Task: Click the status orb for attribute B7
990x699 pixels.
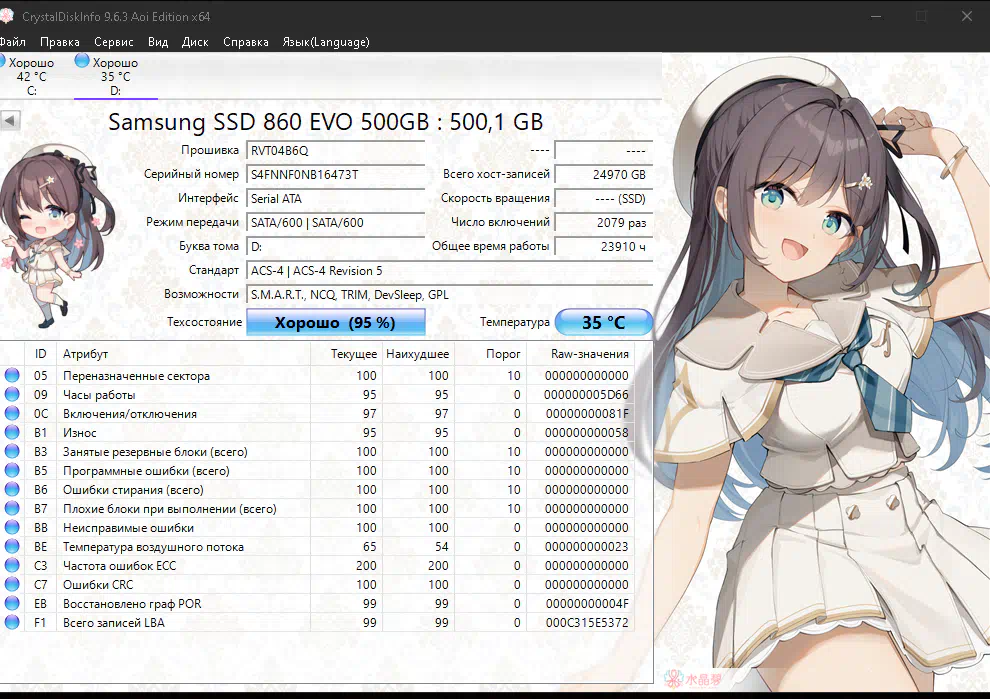Action: 12,508
